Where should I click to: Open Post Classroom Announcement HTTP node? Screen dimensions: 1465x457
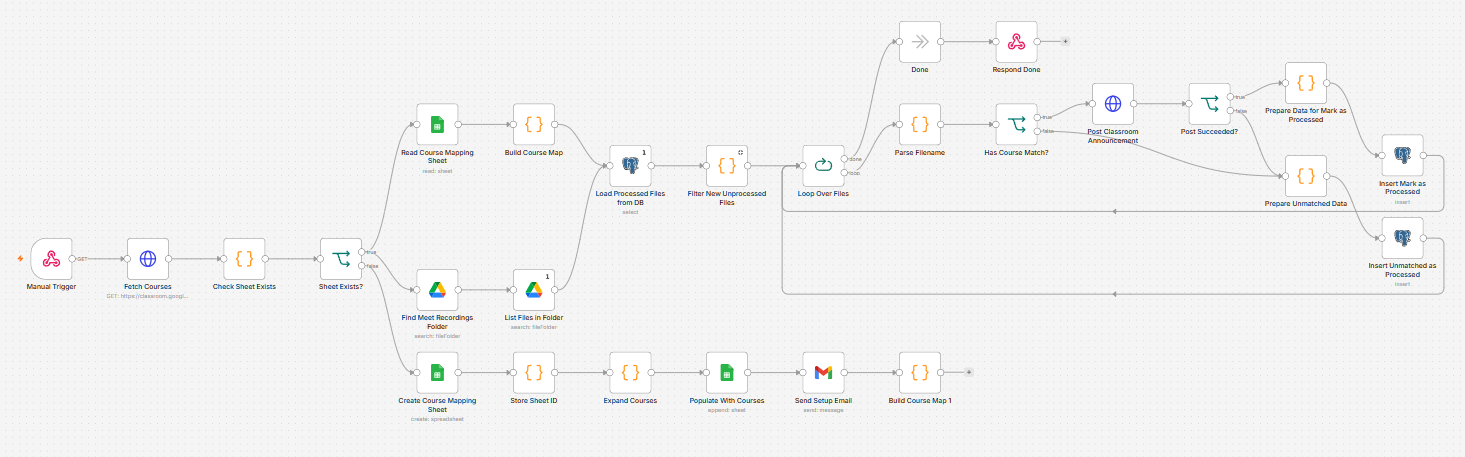(x=1113, y=104)
